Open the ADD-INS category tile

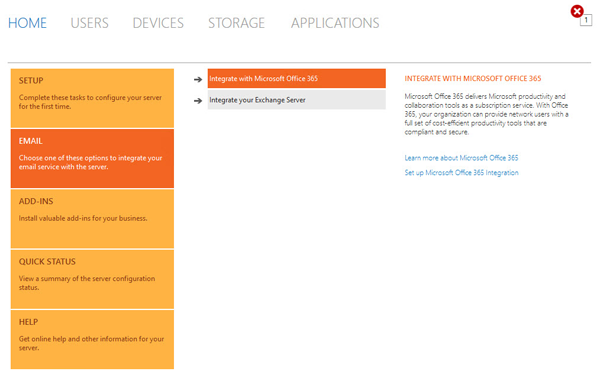point(92,219)
